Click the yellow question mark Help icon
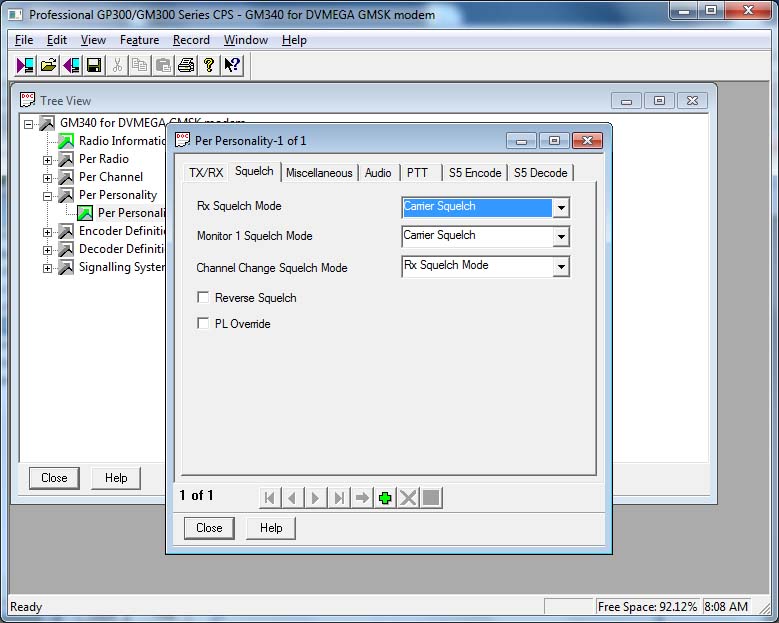Viewport: 779px width, 623px height. (209, 65)
